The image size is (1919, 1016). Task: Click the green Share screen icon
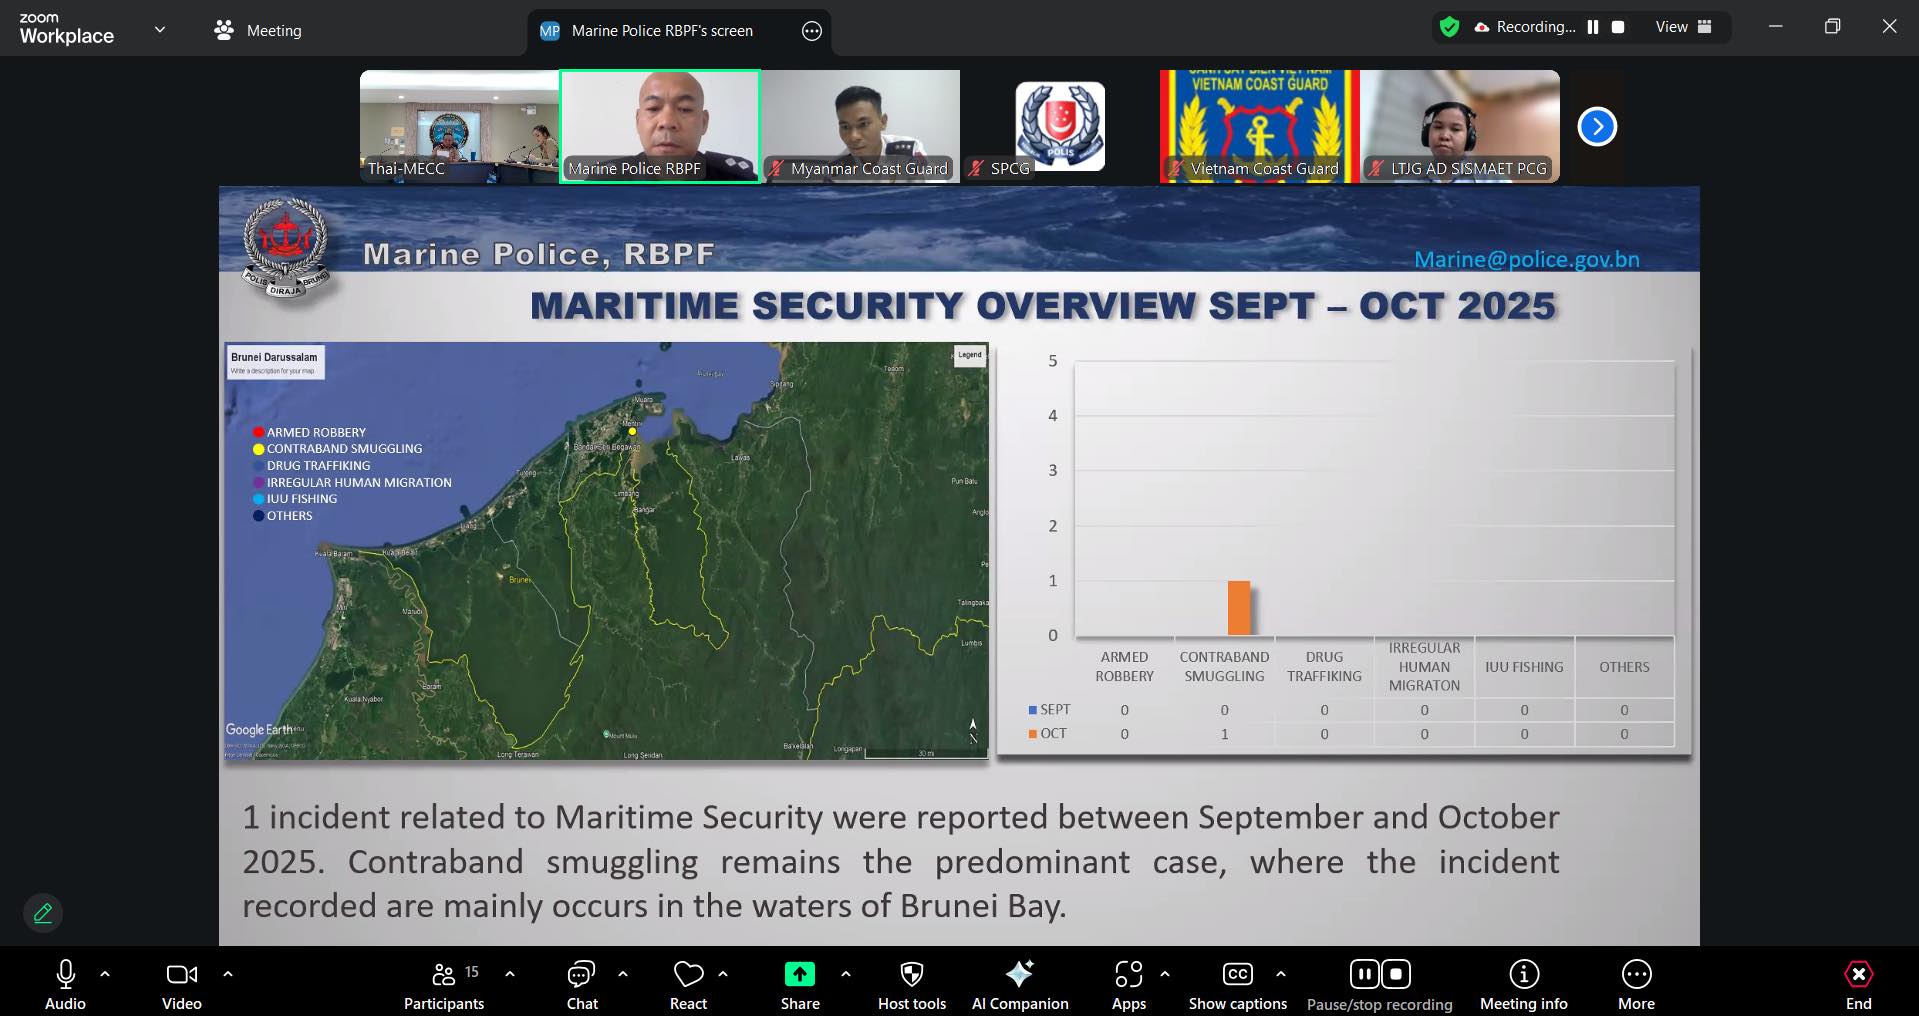click(x=799, y=974)
